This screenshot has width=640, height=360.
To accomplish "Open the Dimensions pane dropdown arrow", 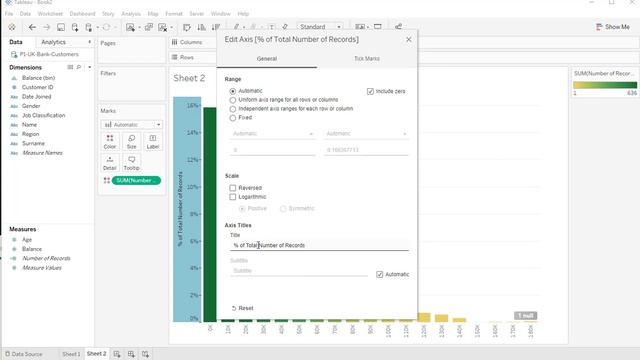I will click(x=89, y=67).
